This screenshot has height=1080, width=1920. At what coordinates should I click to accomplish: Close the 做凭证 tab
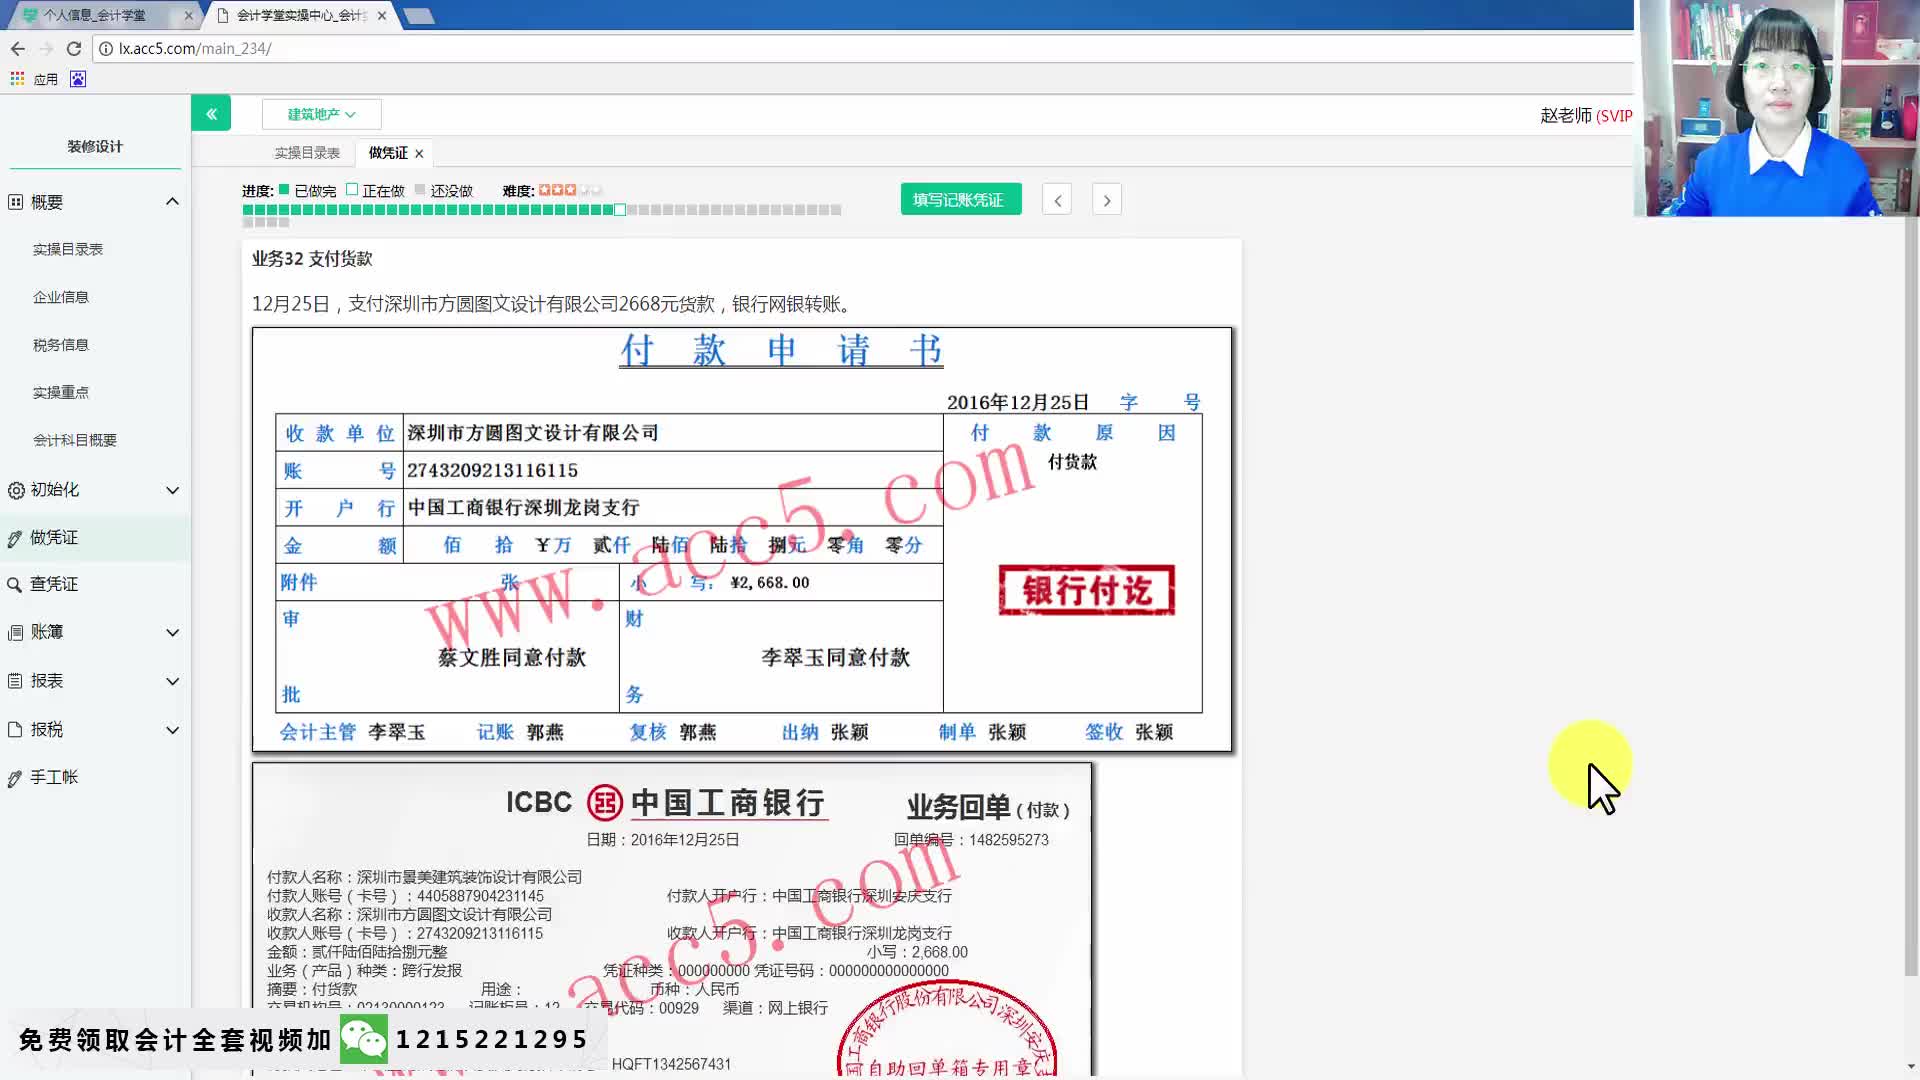(x=419, y=154)
